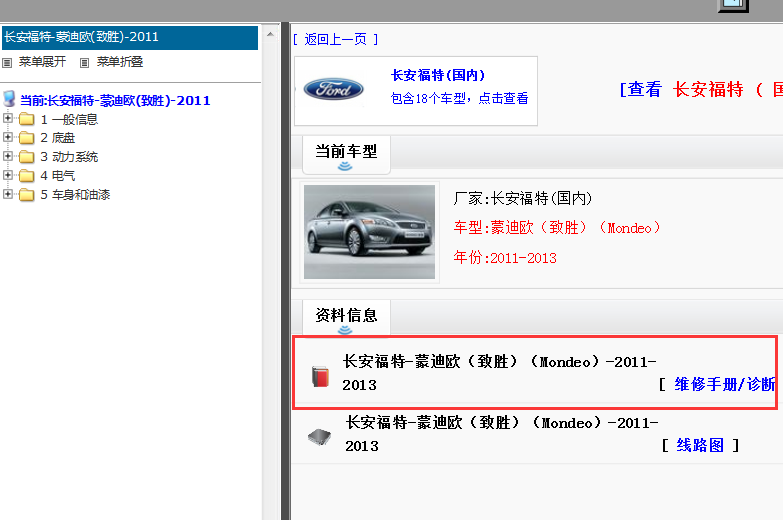
Task: Click the vertical divider between panels
Action: tap(285, 271)
